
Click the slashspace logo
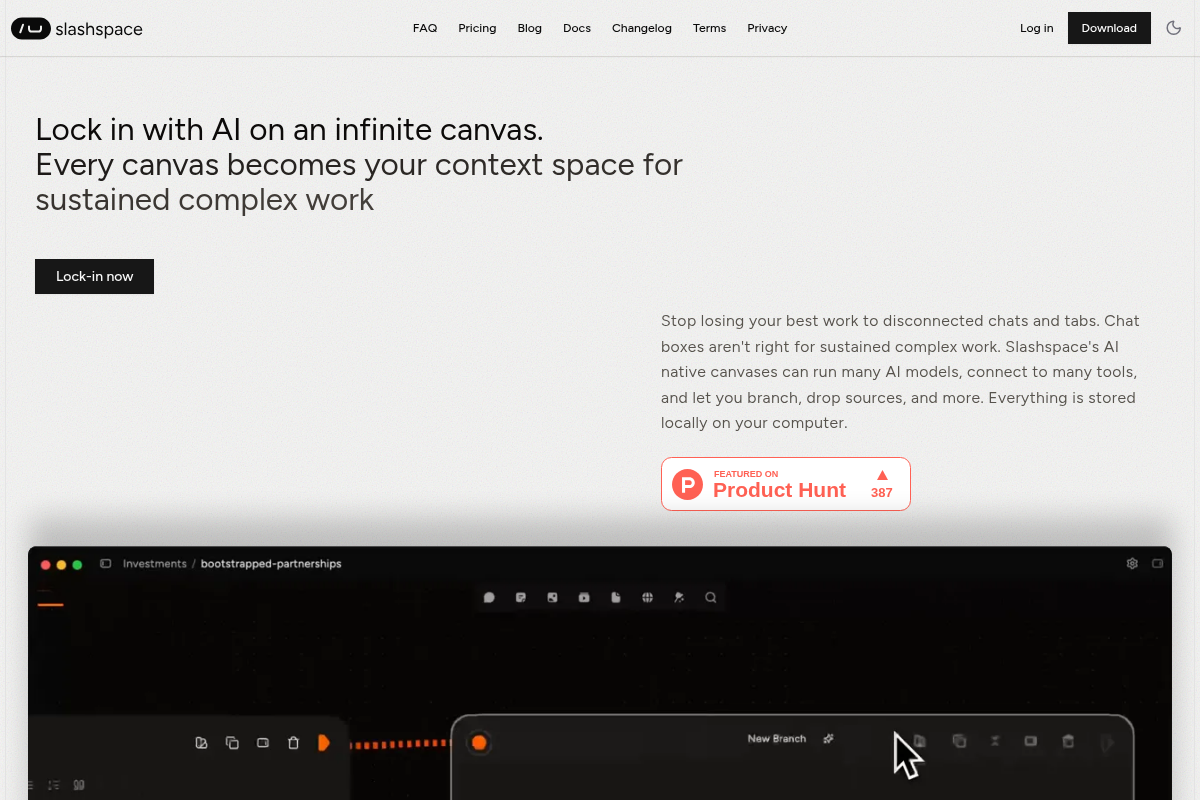77,29
